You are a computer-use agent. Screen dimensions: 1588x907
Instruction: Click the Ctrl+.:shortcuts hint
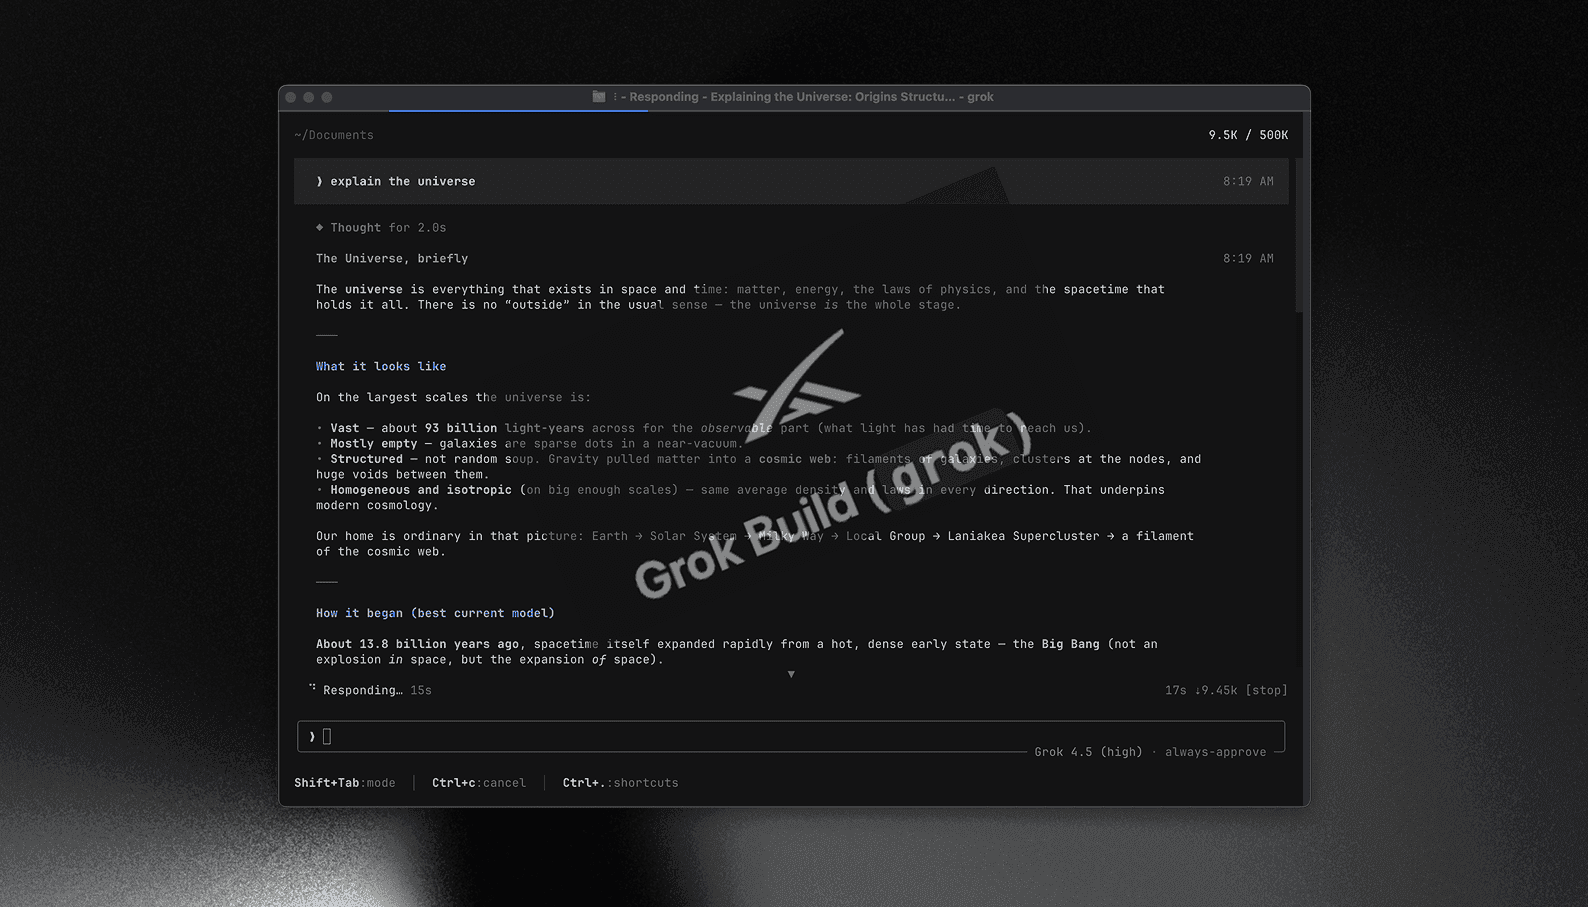tap(620, 783)
